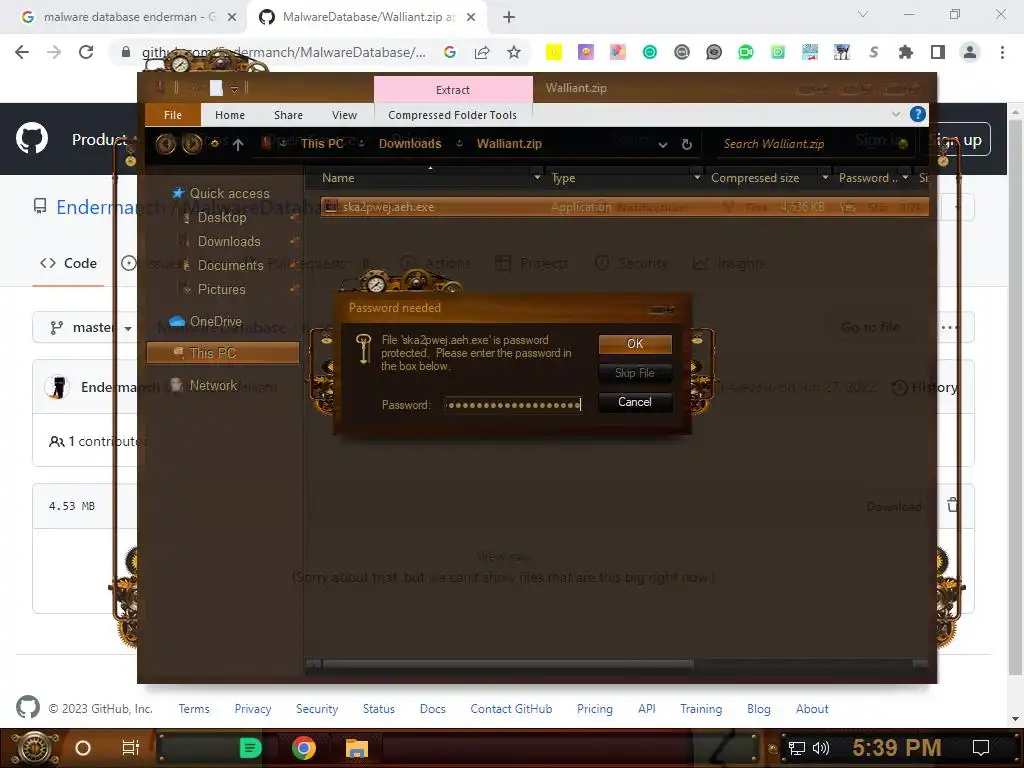Image resolution: width=1024 pixels, height=768 pixels.
Task: Open Chrome three-dot menu
Action: tap(1002, 52)
